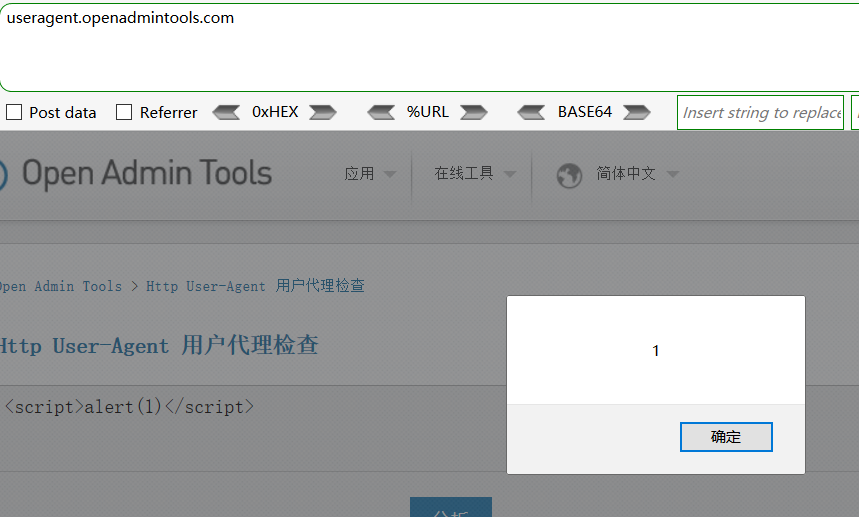This screenshot has width=859, height=517.
Task: Open the 在线工具 menu
Action: click(x=464, y=174)
